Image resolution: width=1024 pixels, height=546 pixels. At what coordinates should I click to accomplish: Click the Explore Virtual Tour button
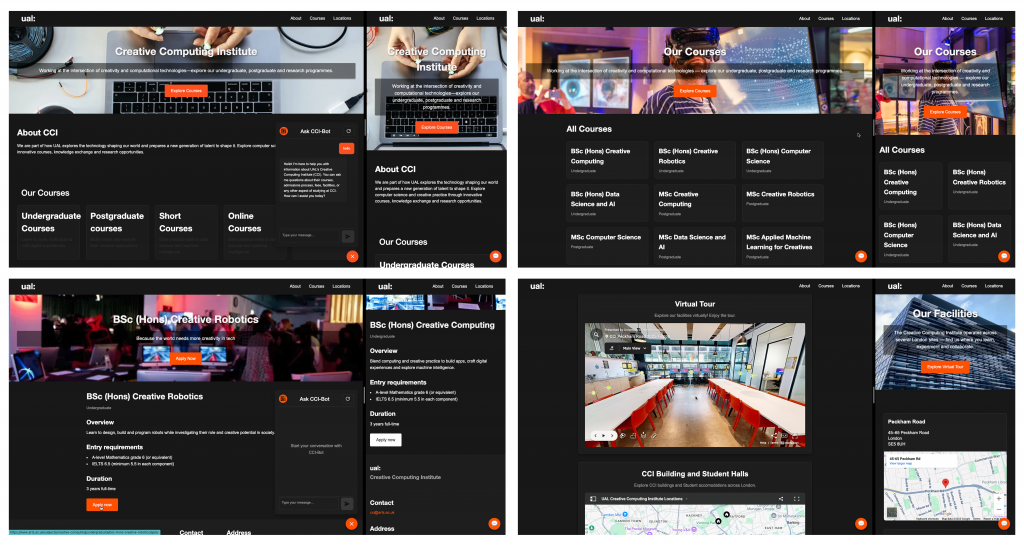coord(945,367)
